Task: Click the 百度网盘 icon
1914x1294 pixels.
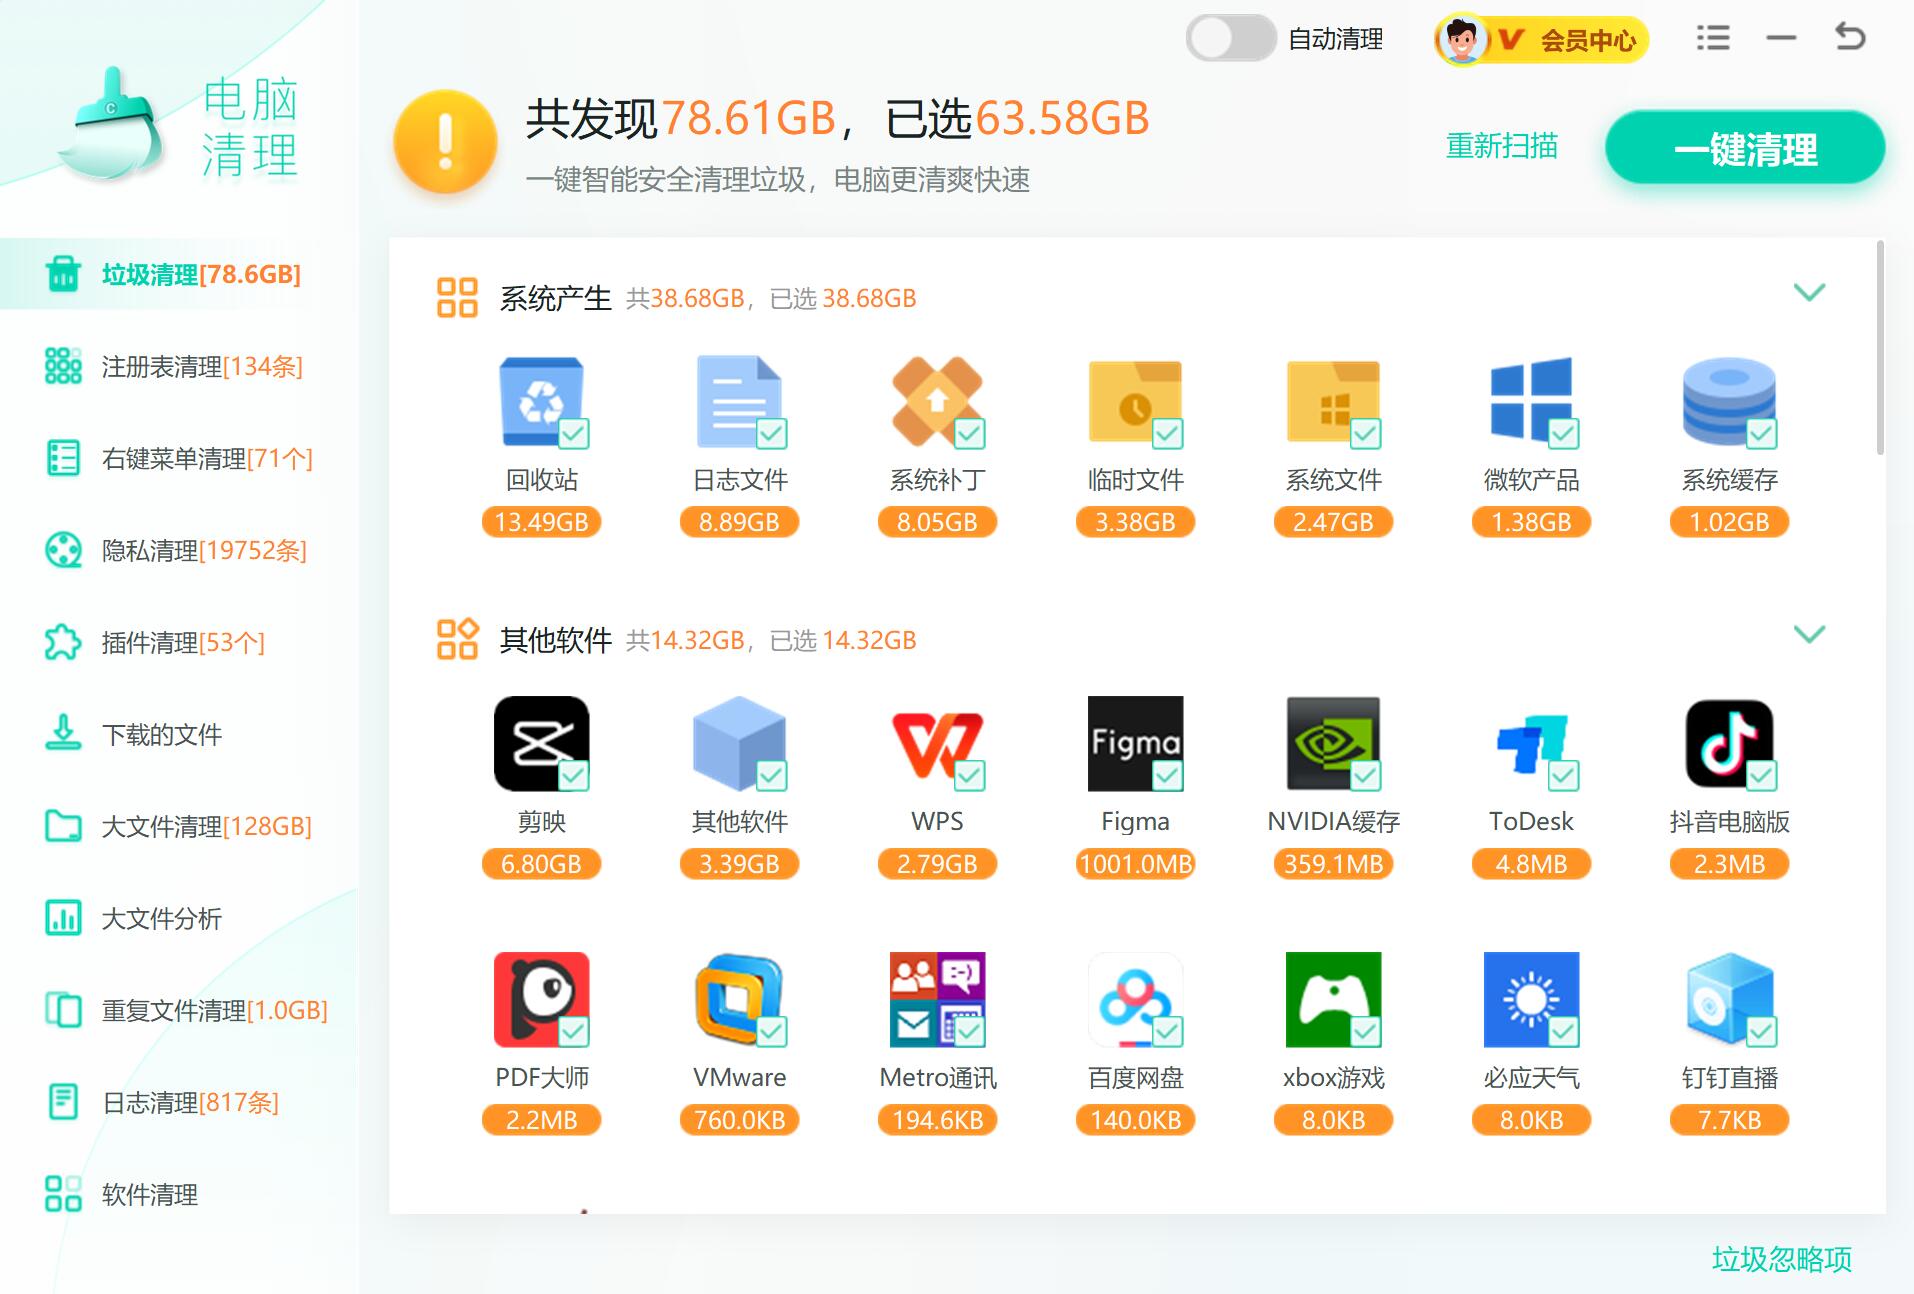Action: pyautogui.click(x=1135, y=999)
